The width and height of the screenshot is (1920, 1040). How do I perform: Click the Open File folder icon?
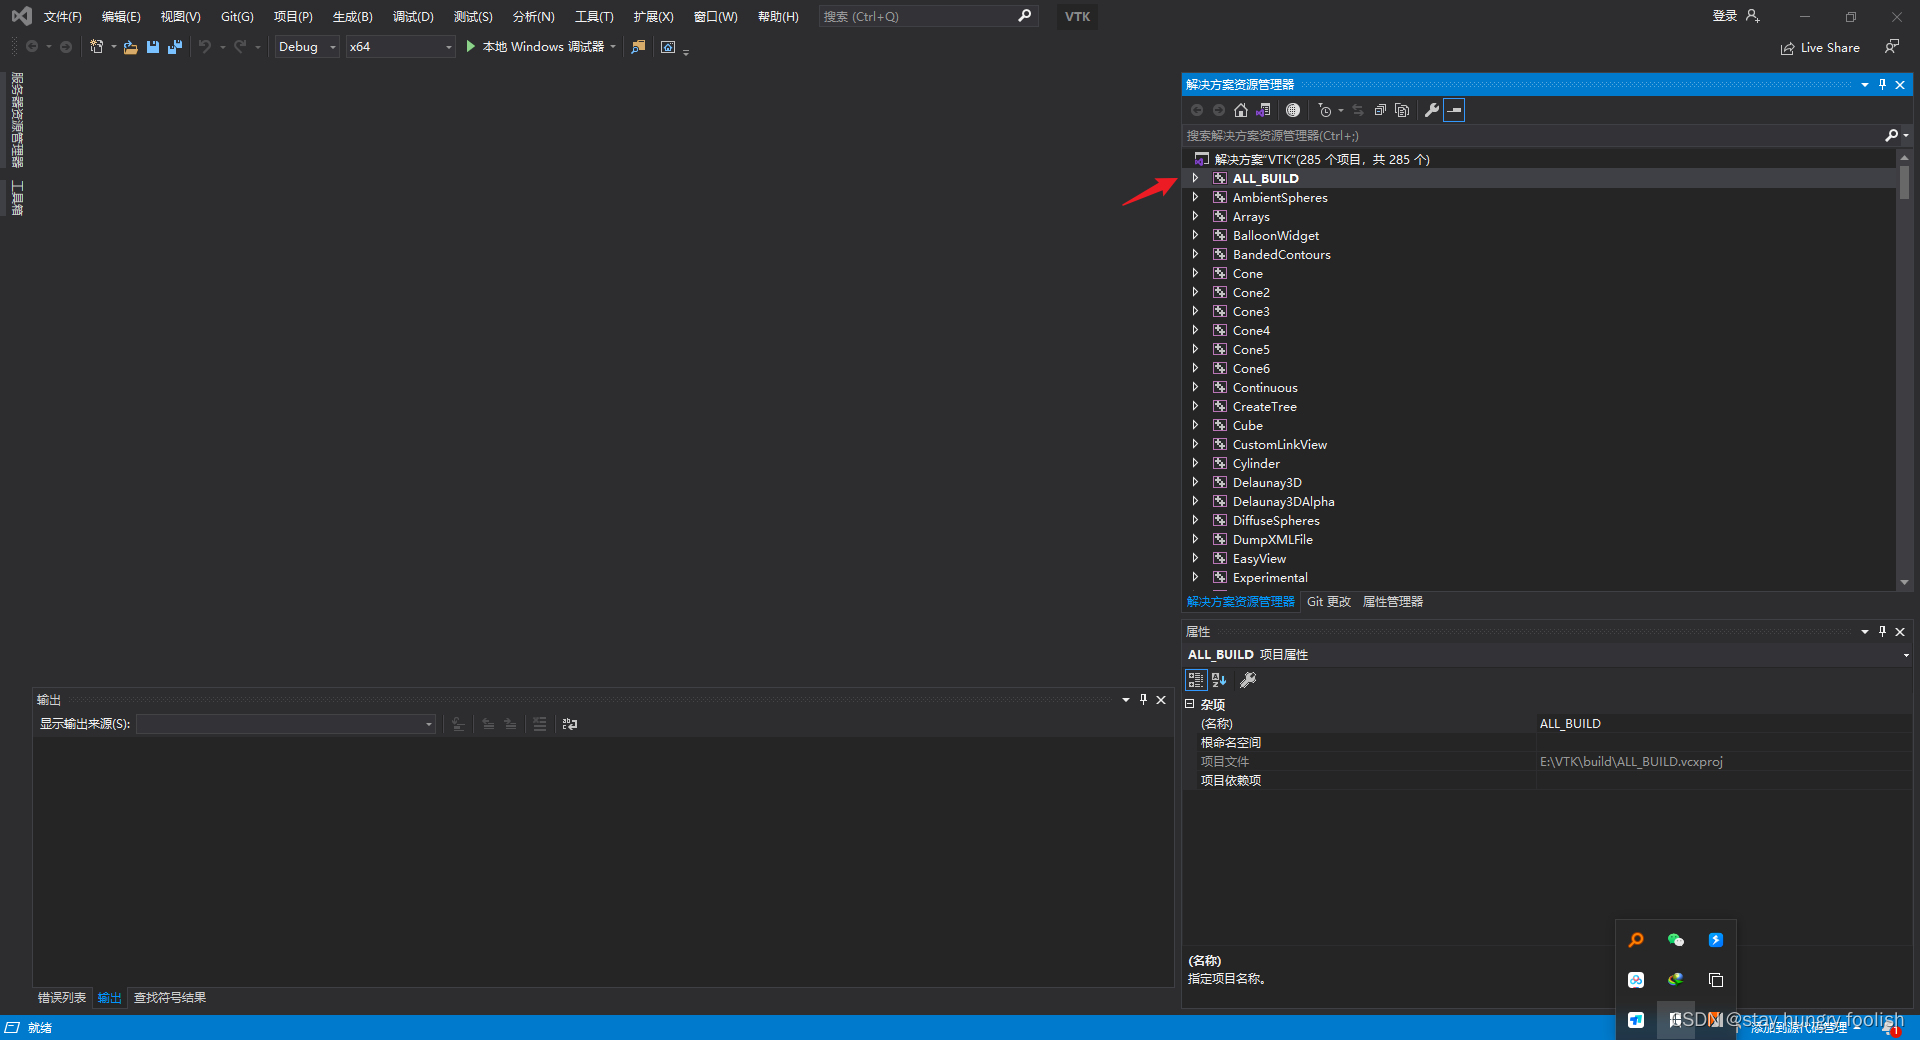click(x=130, y=47)
